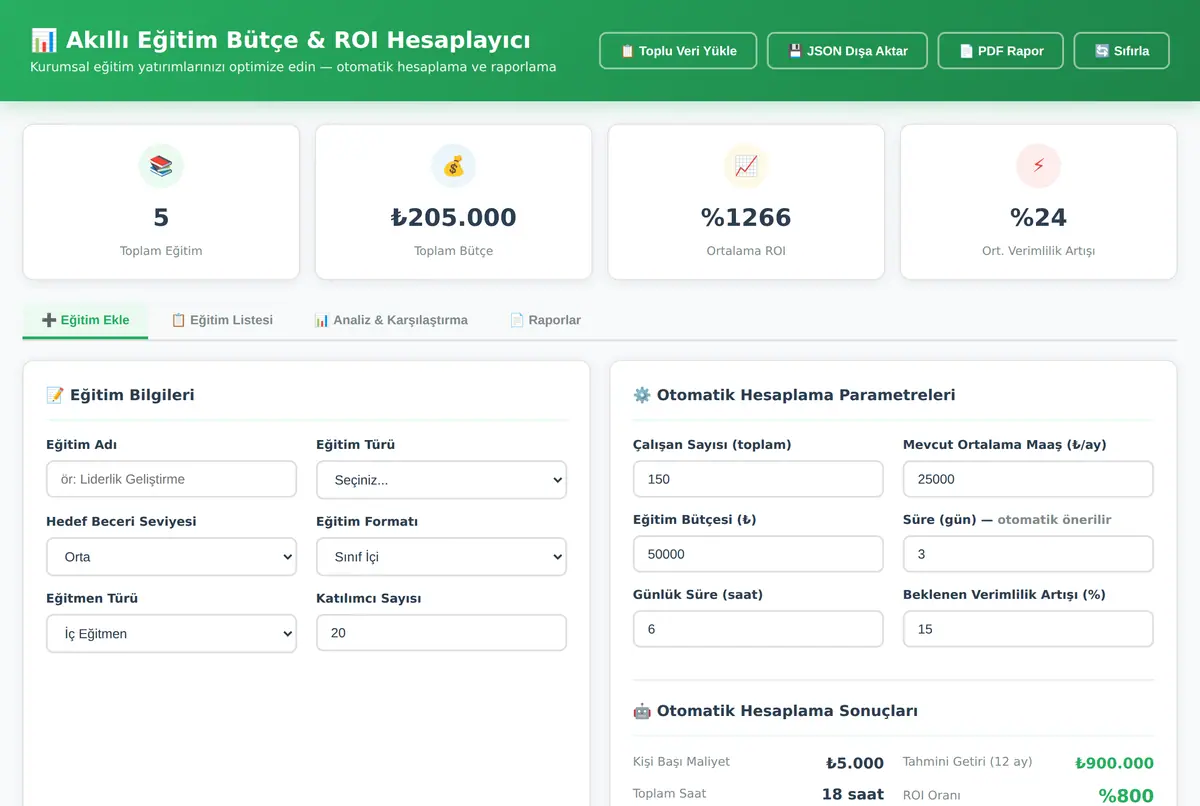Export data via JSON Dışa Aktar button
Screen dimensions: 1200x806
[847, 51]
